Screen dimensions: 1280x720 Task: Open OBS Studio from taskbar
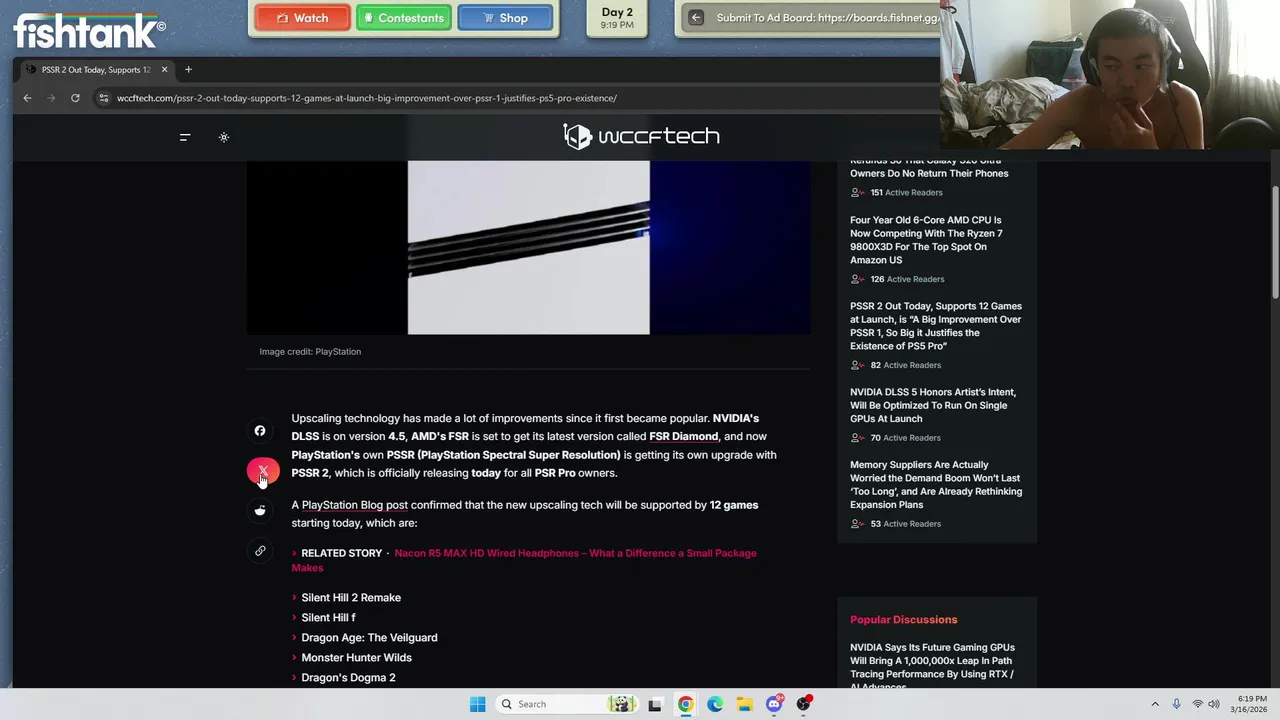[804, 704]
